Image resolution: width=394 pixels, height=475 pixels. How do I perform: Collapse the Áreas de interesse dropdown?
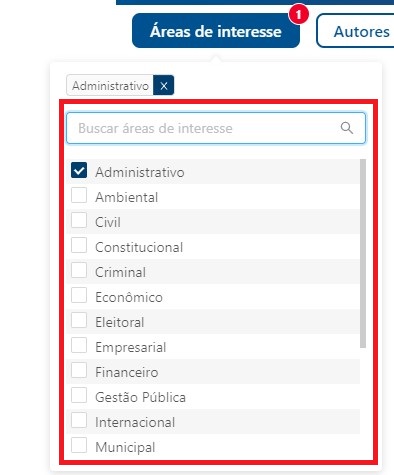tap(216, 31)
